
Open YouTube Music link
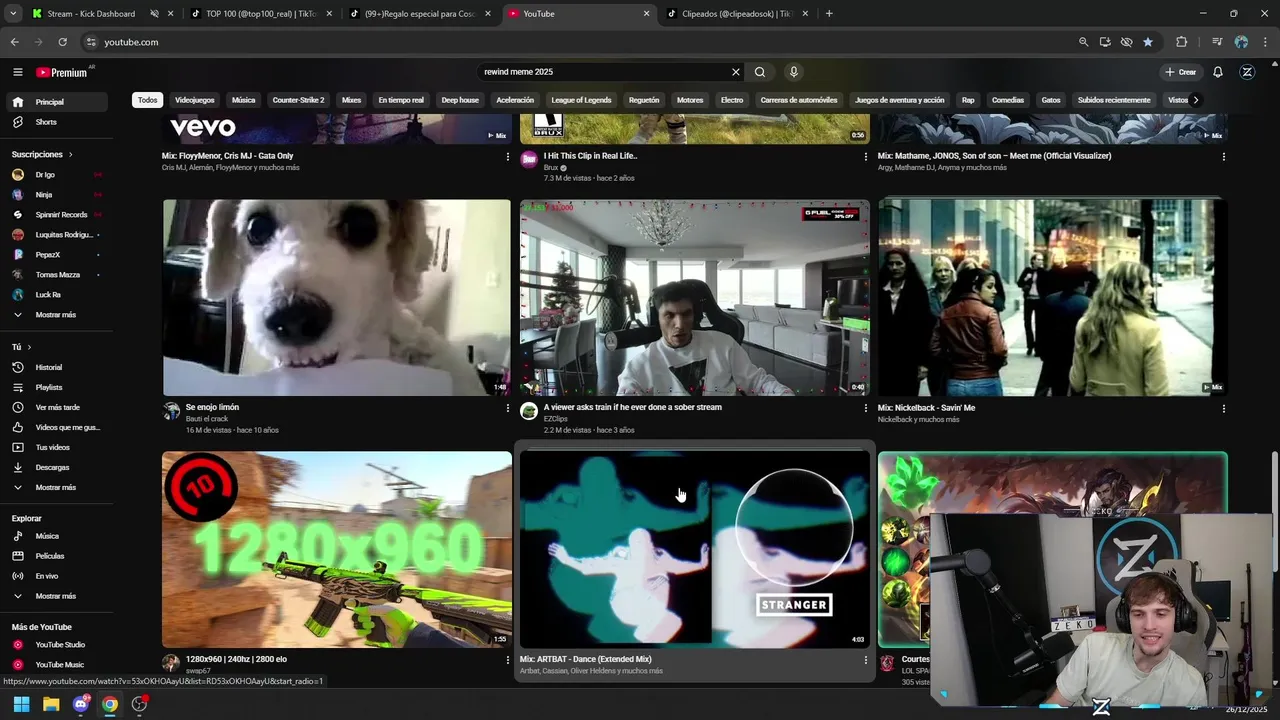(56, 665)
